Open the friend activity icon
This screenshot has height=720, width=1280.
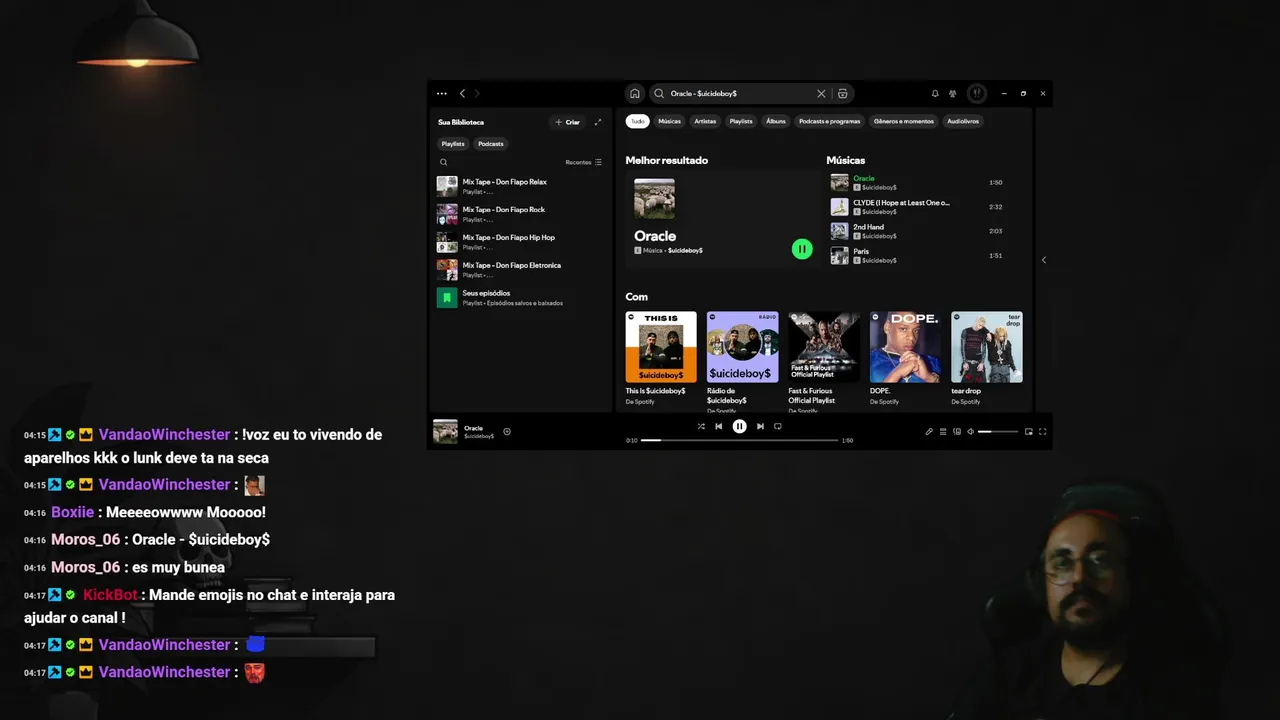click(x=953, y=93)
